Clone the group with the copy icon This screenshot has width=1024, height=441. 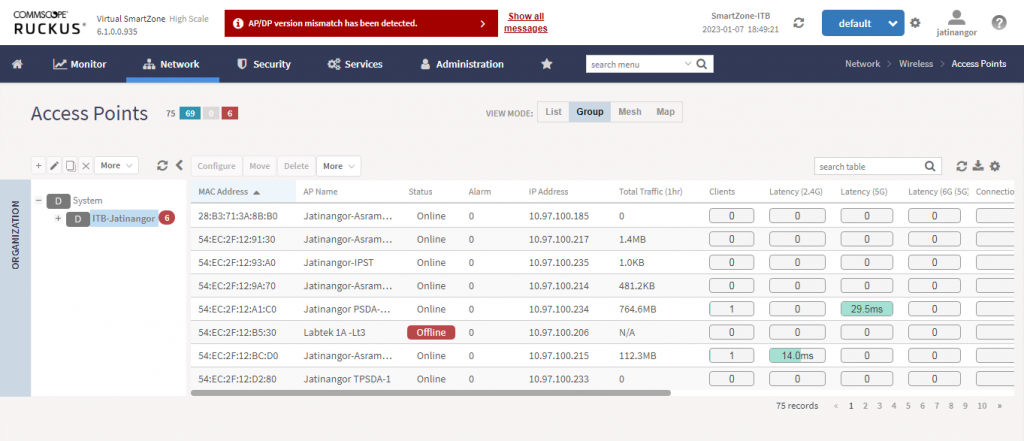pos(70,165)
